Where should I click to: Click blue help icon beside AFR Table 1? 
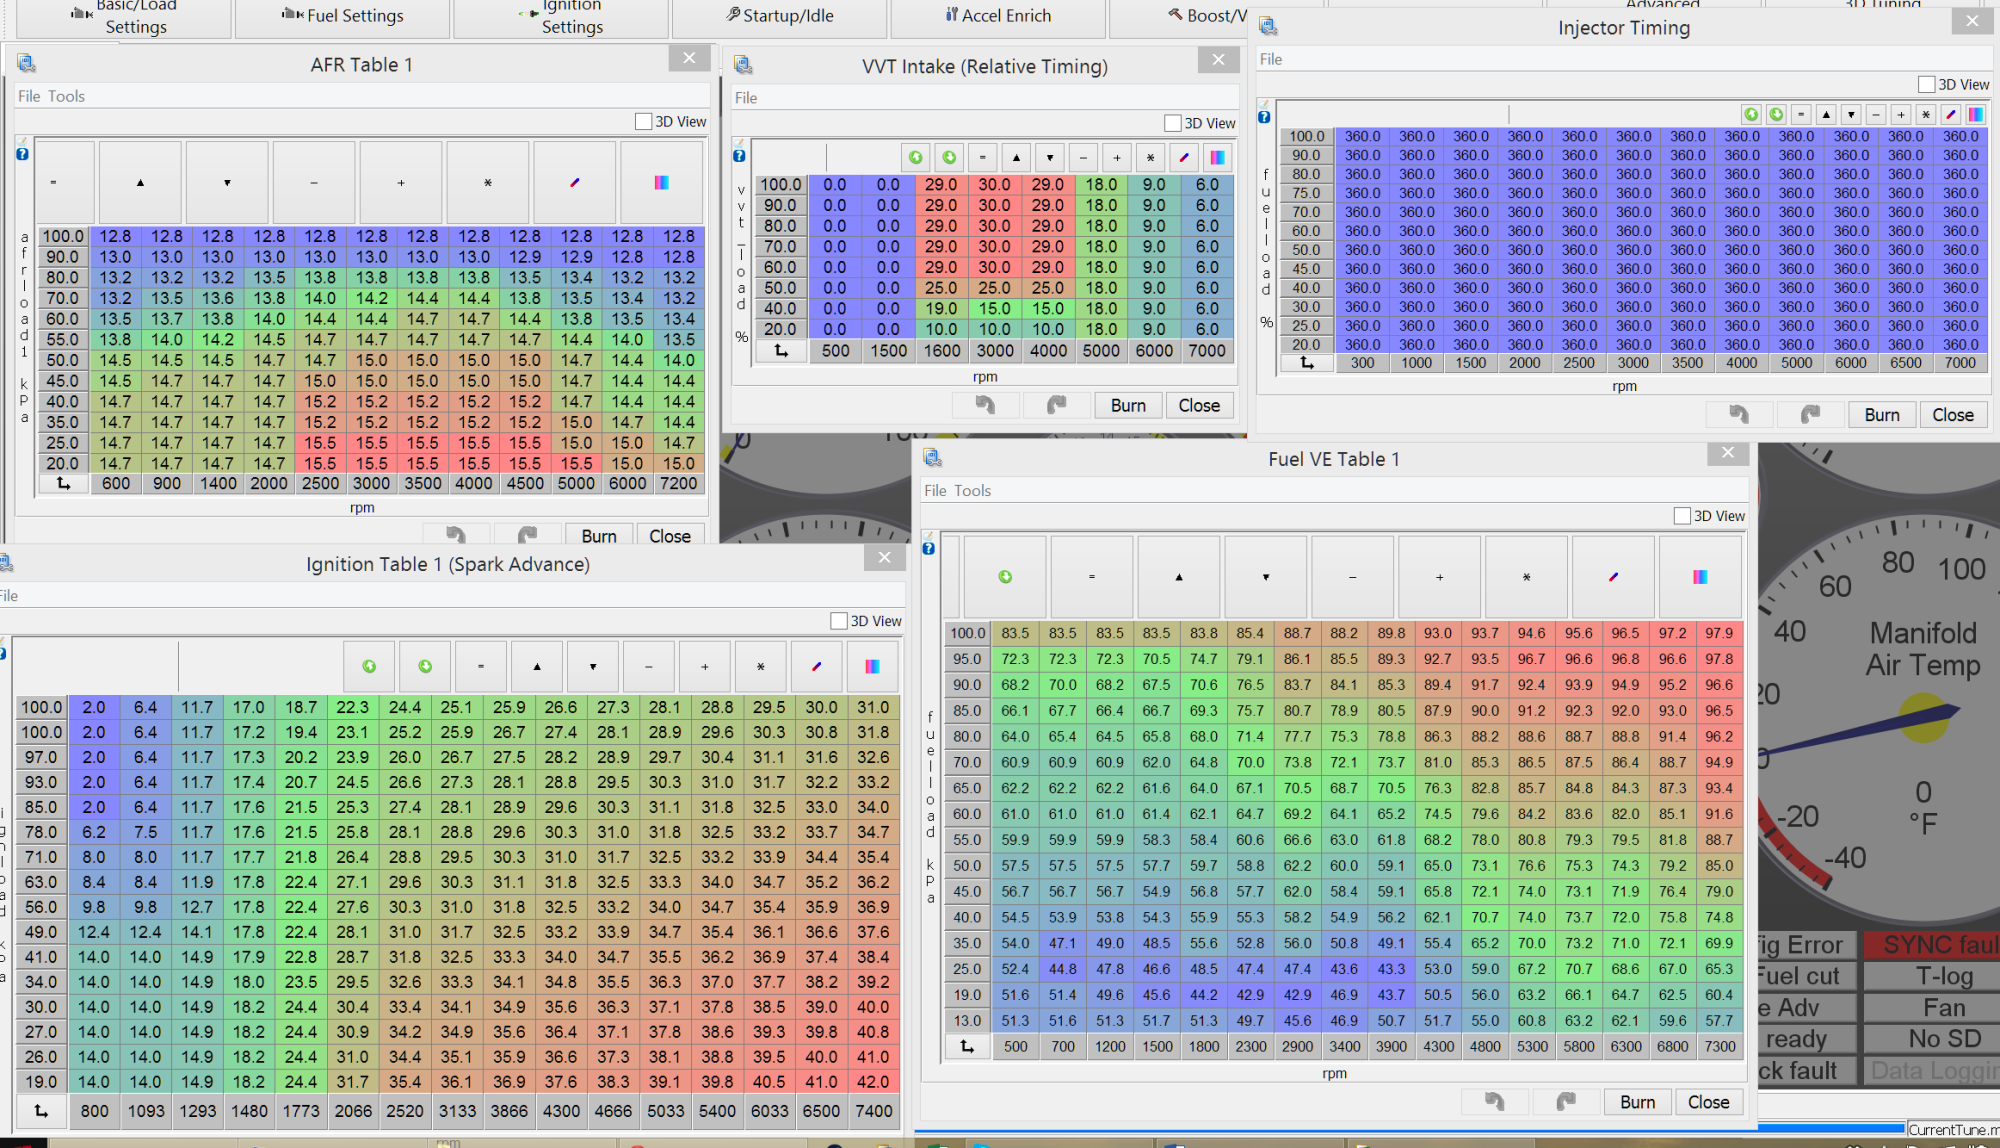(x=22, y=154)
